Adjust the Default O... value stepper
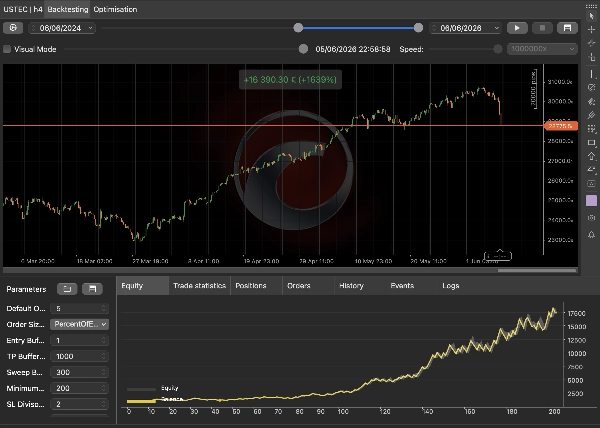The height and width of the screenshot is (428, 600). click(103, 308)
